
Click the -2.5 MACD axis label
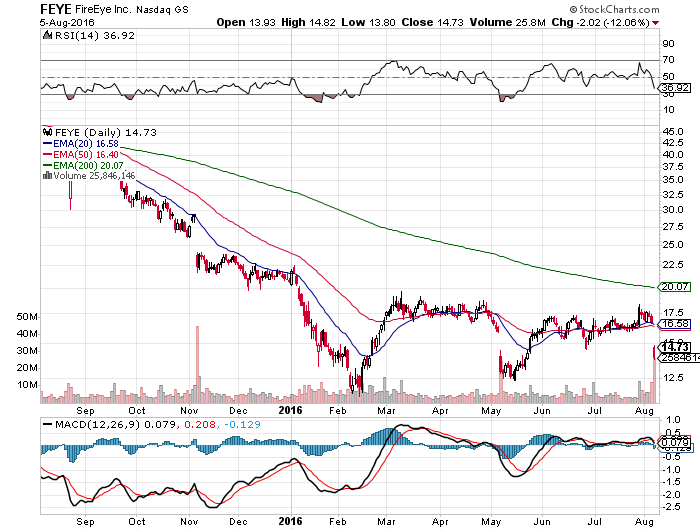pos(671,507)
